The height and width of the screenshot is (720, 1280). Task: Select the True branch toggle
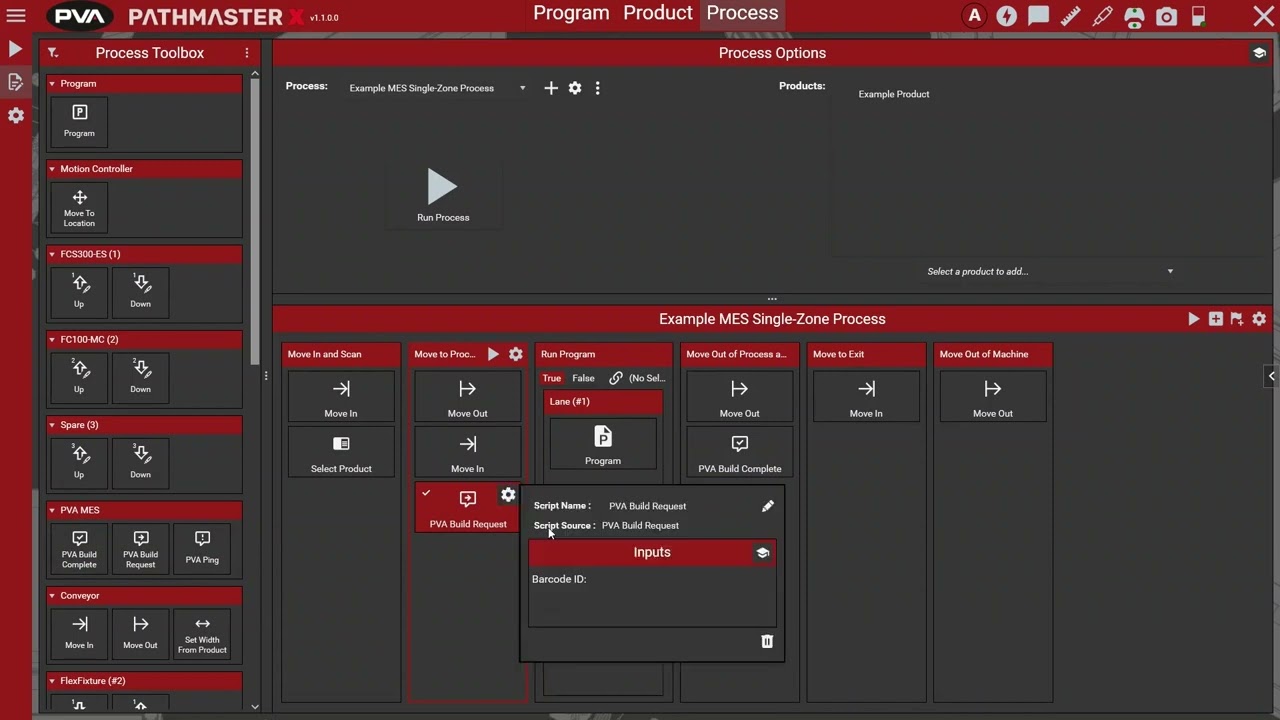pyautogui.click(x=552, y=378)
